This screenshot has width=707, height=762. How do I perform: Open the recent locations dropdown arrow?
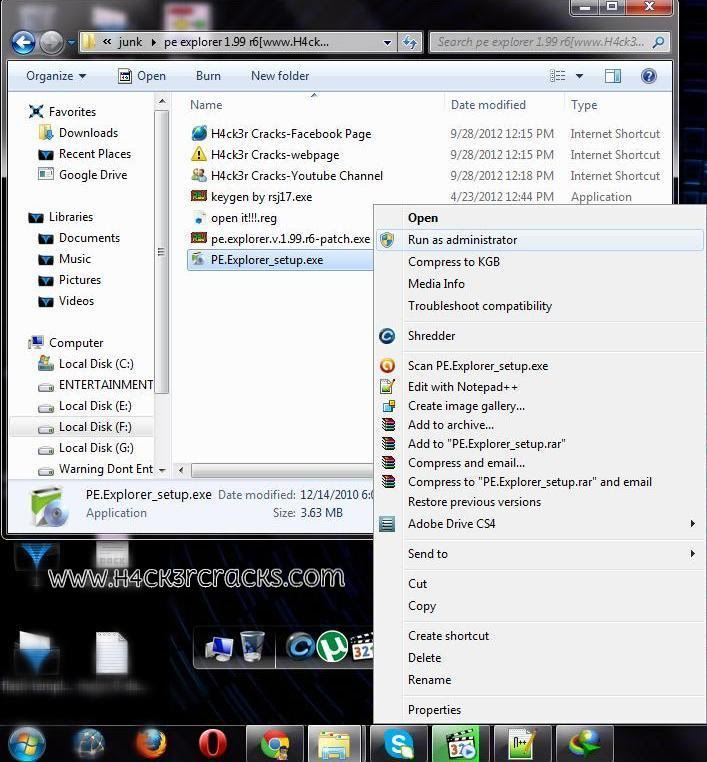(x=71, y=43)
